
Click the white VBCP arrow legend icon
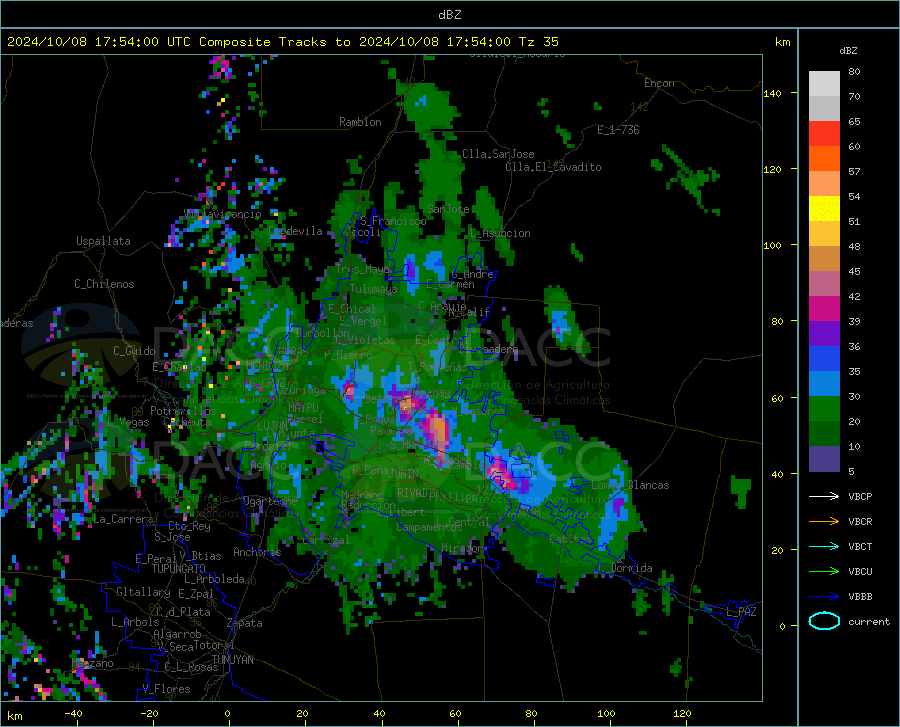[x=824, y=496]
